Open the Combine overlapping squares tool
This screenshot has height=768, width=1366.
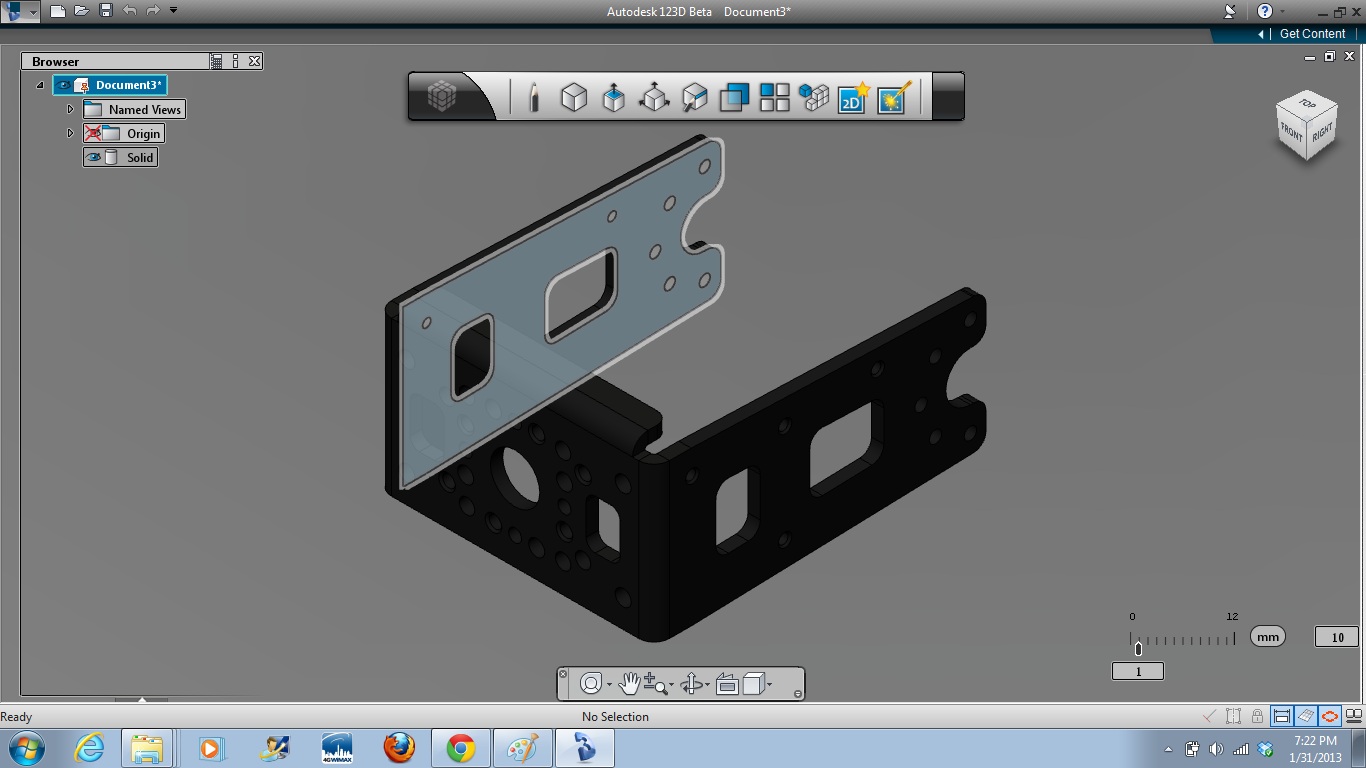734,97
